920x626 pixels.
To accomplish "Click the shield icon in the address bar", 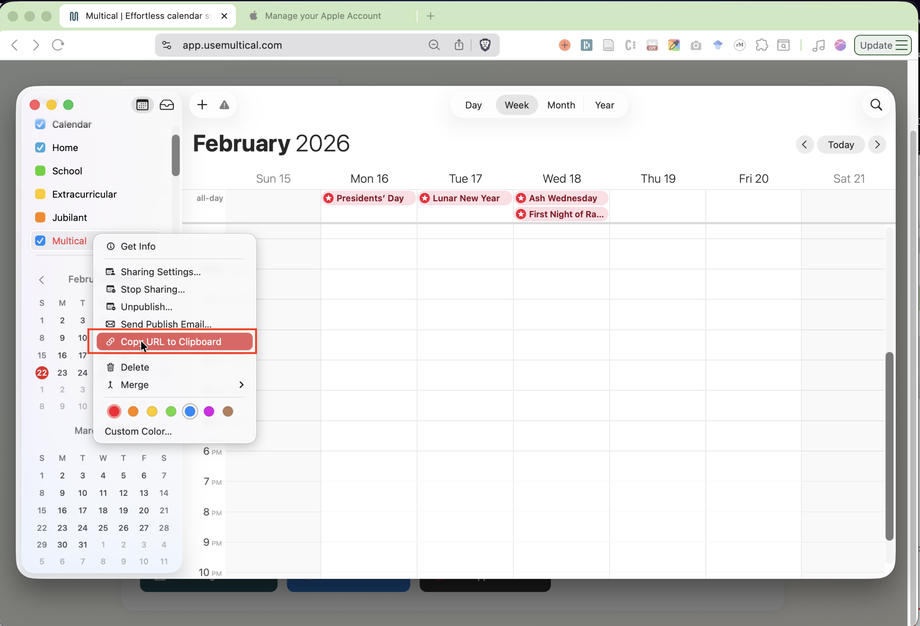I will coord(485,45).
